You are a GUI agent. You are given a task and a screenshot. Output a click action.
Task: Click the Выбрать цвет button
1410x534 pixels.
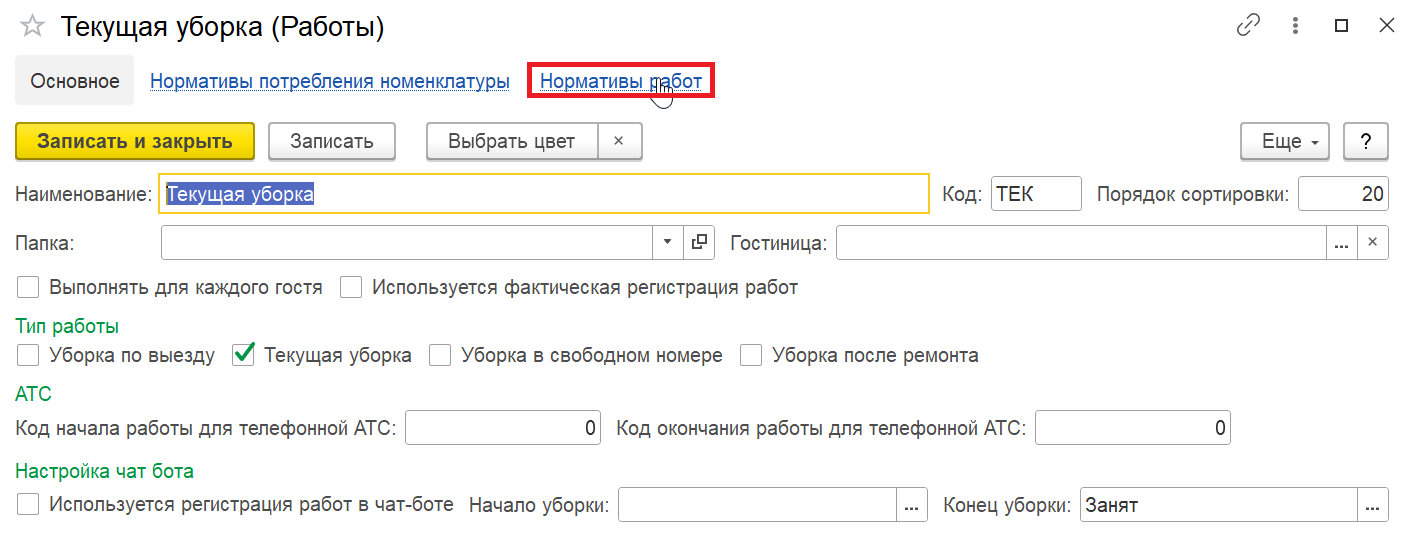[x=512, y=141]
